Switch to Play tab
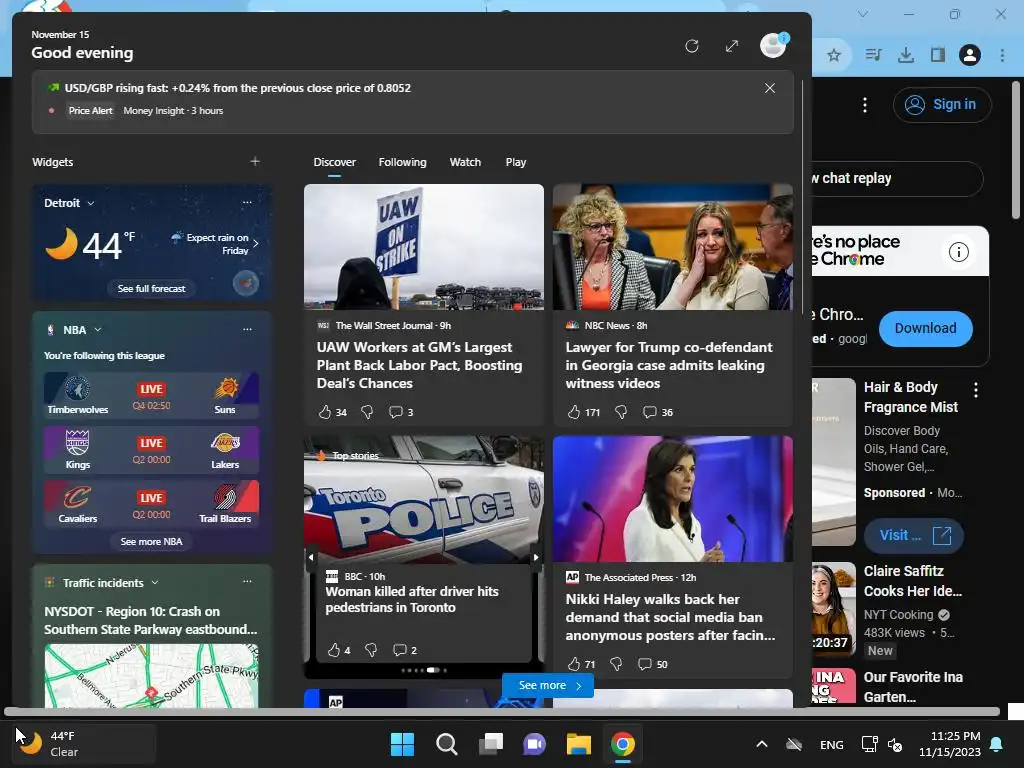 click(x=515, y=162)
